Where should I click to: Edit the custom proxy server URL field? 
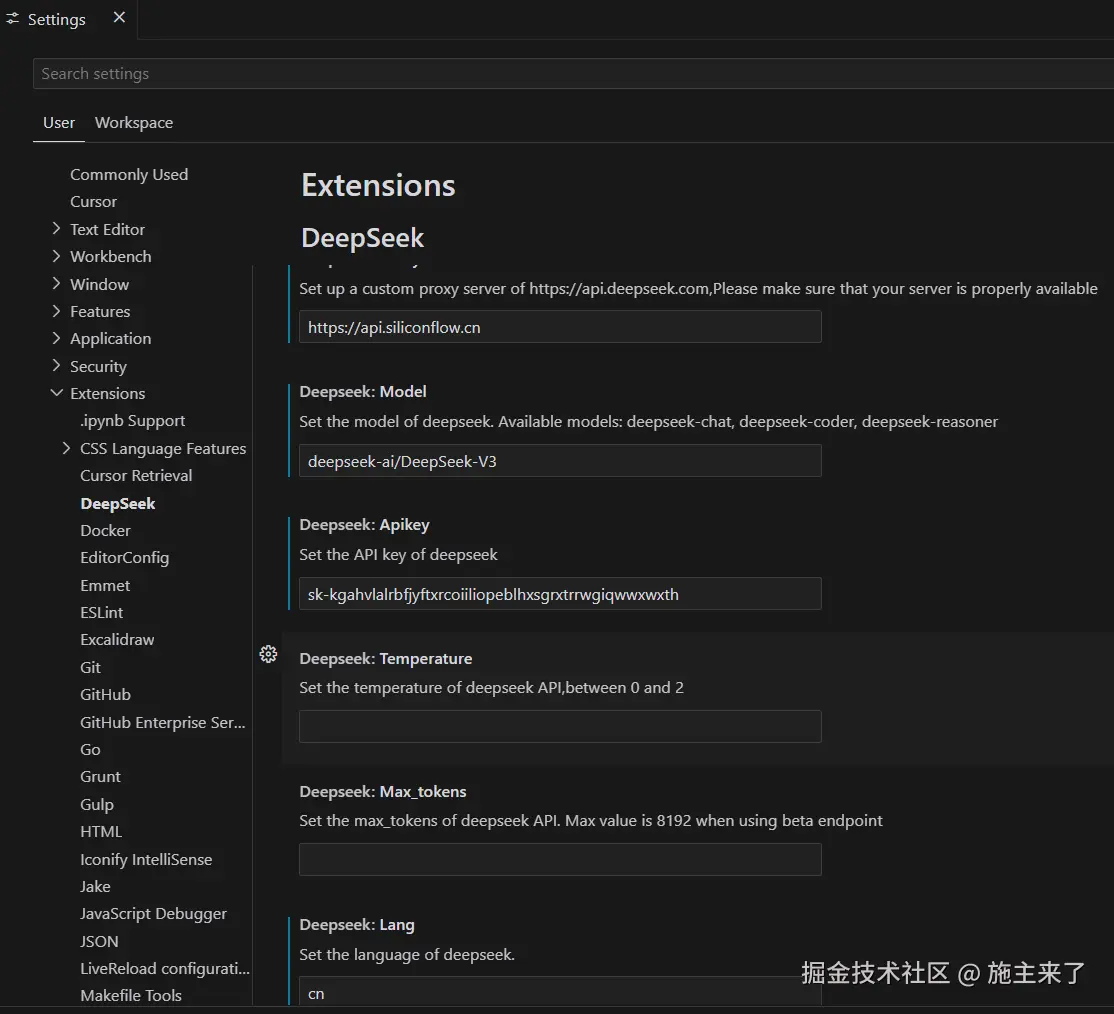click(560, 327)
